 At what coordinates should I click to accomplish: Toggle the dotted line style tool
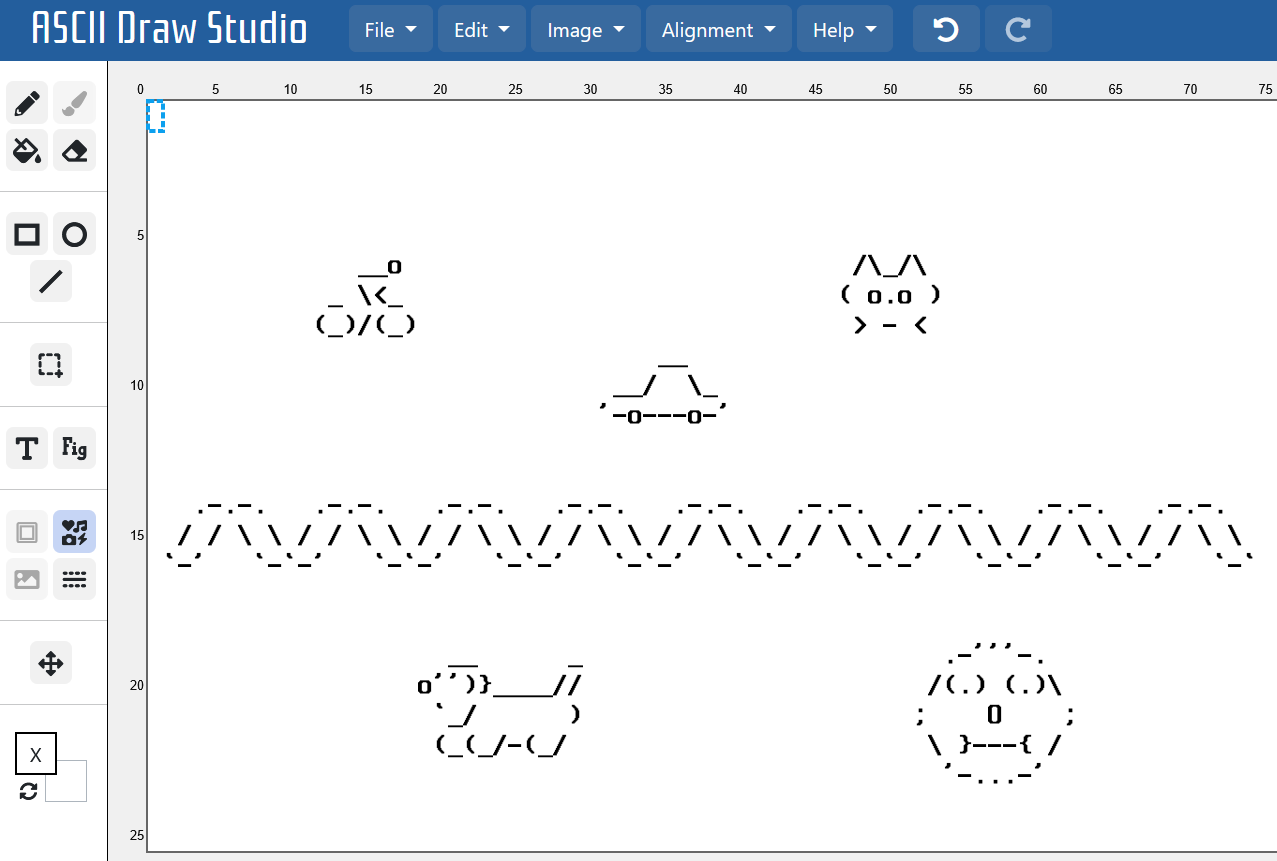[x=74, y=579]
